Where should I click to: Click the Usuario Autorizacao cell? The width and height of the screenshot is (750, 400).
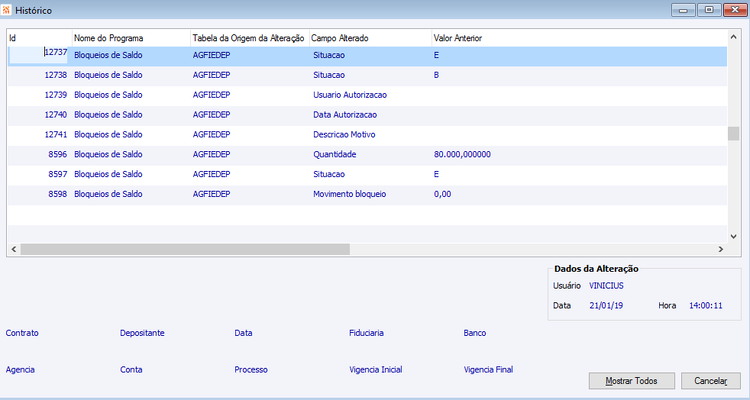tap(350, 95)
